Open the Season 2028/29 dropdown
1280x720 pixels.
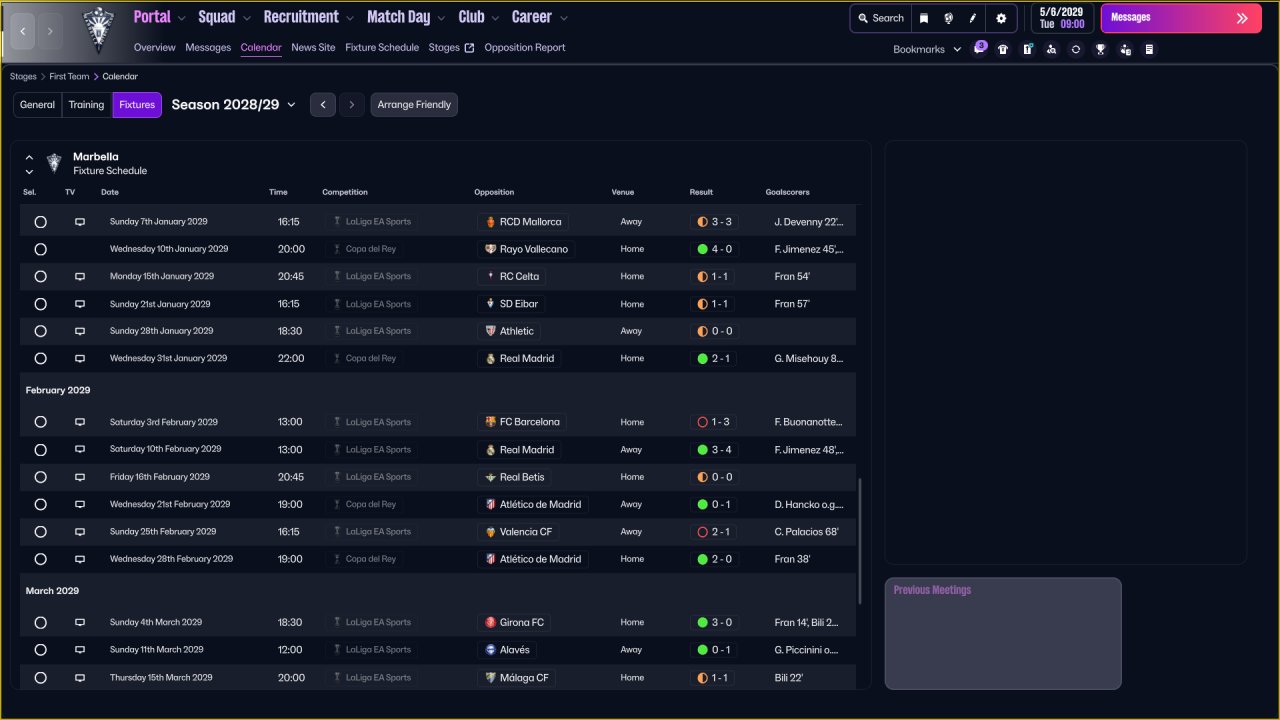(234, 105)
